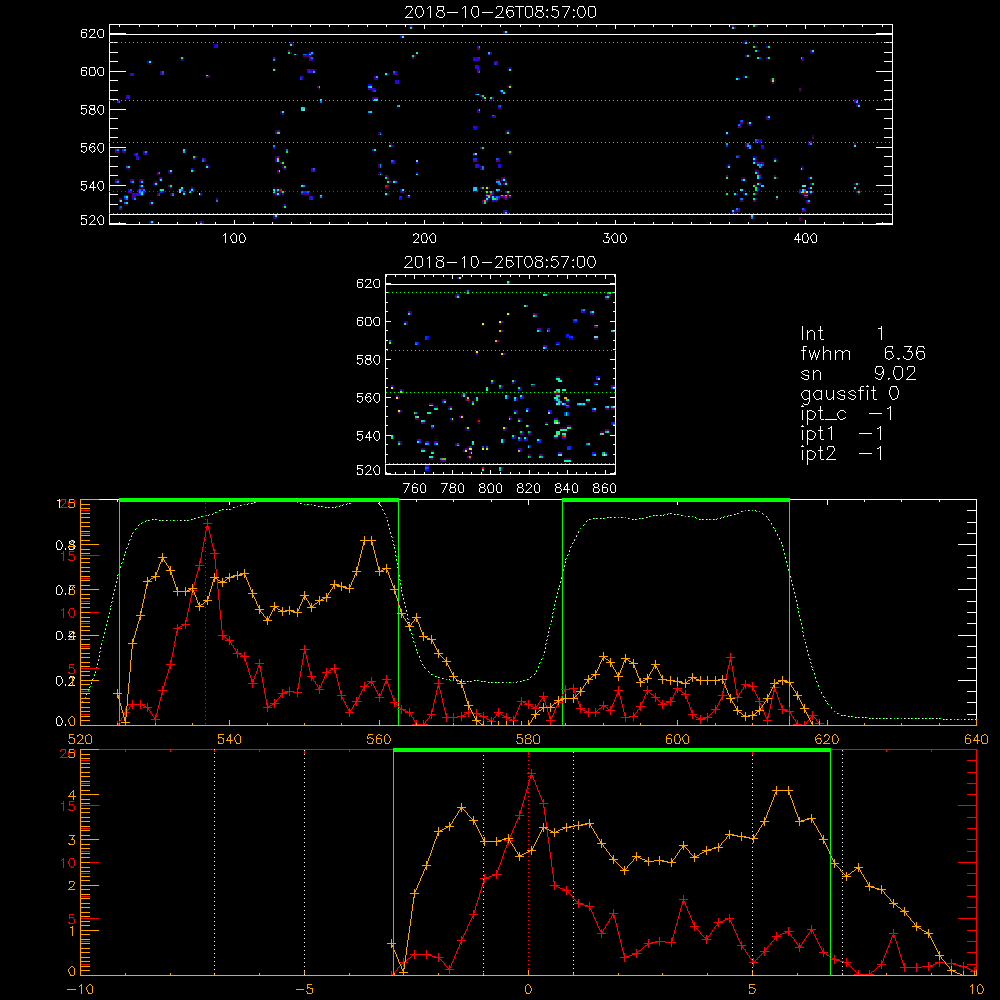Click the timestamp title above the wide top image

[x=501, y=12]
